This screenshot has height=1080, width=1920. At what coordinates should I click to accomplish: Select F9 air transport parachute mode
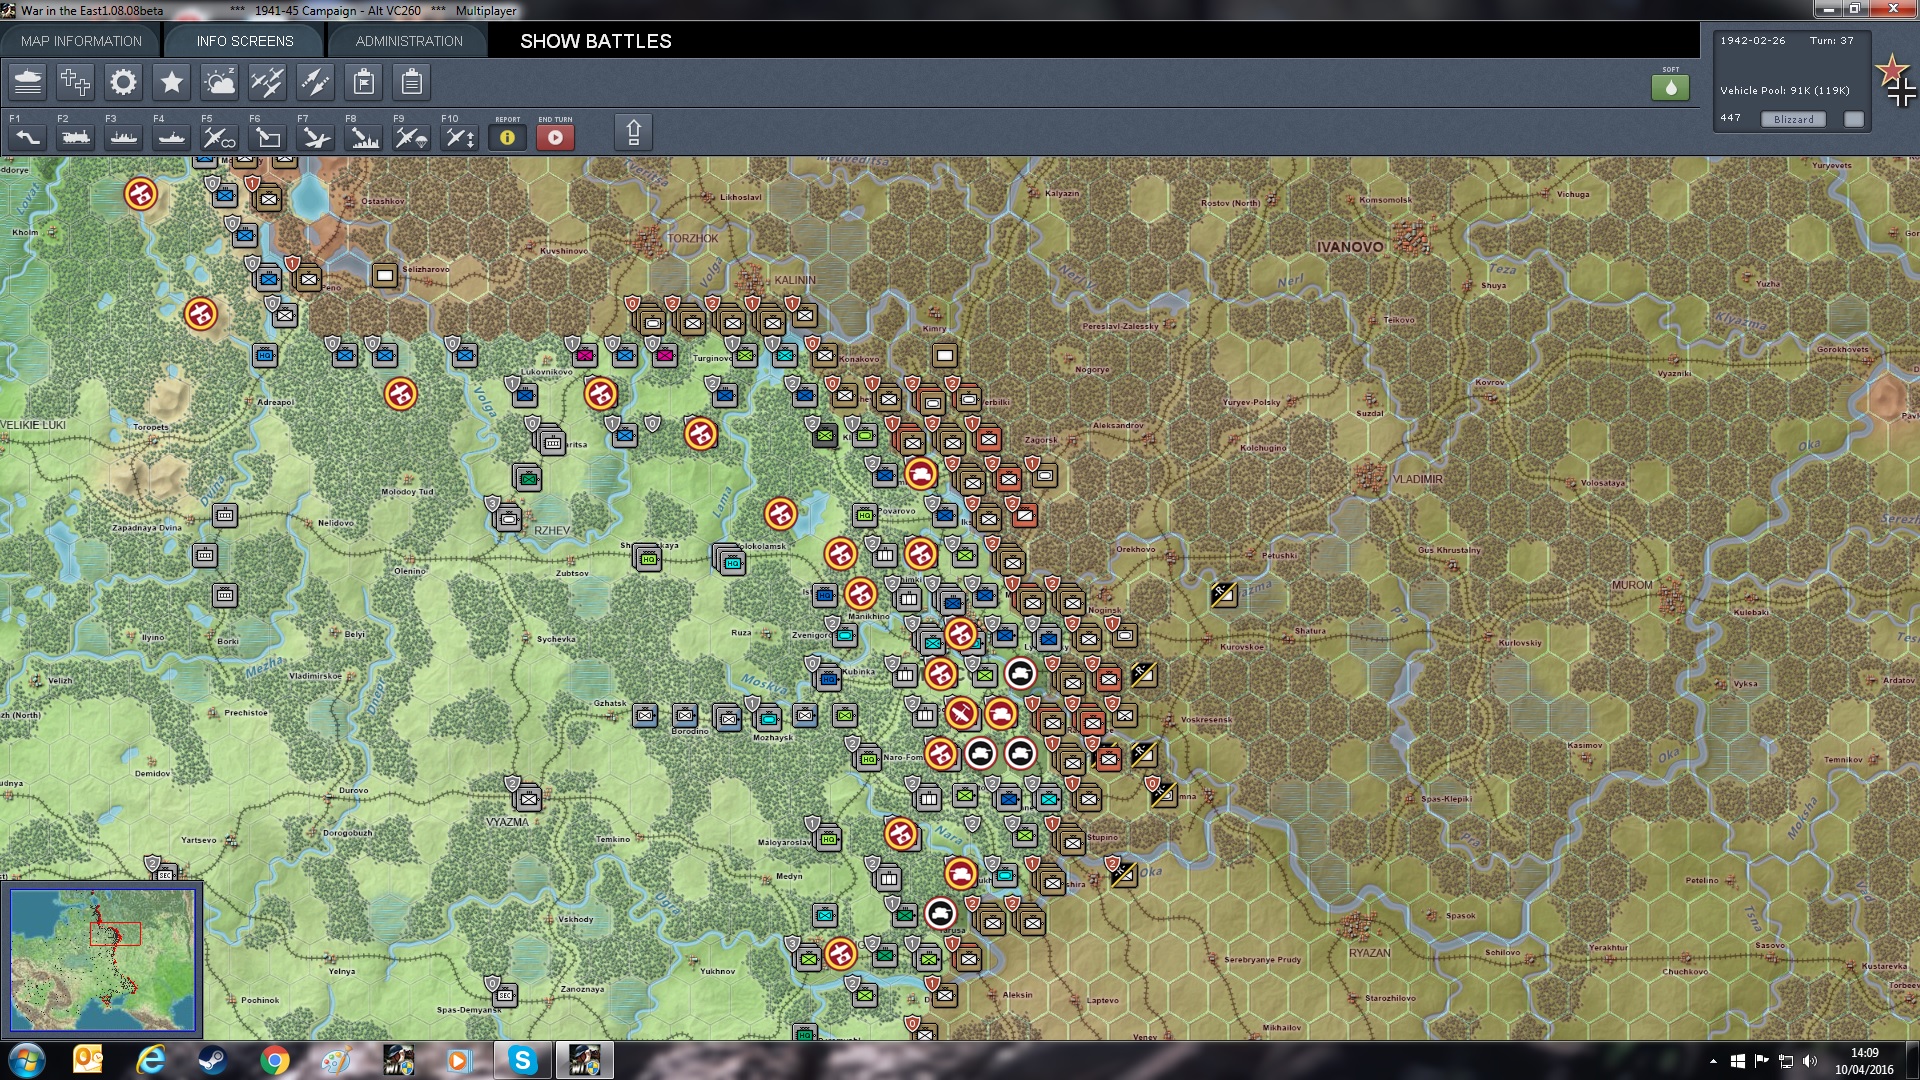[411, 137]
